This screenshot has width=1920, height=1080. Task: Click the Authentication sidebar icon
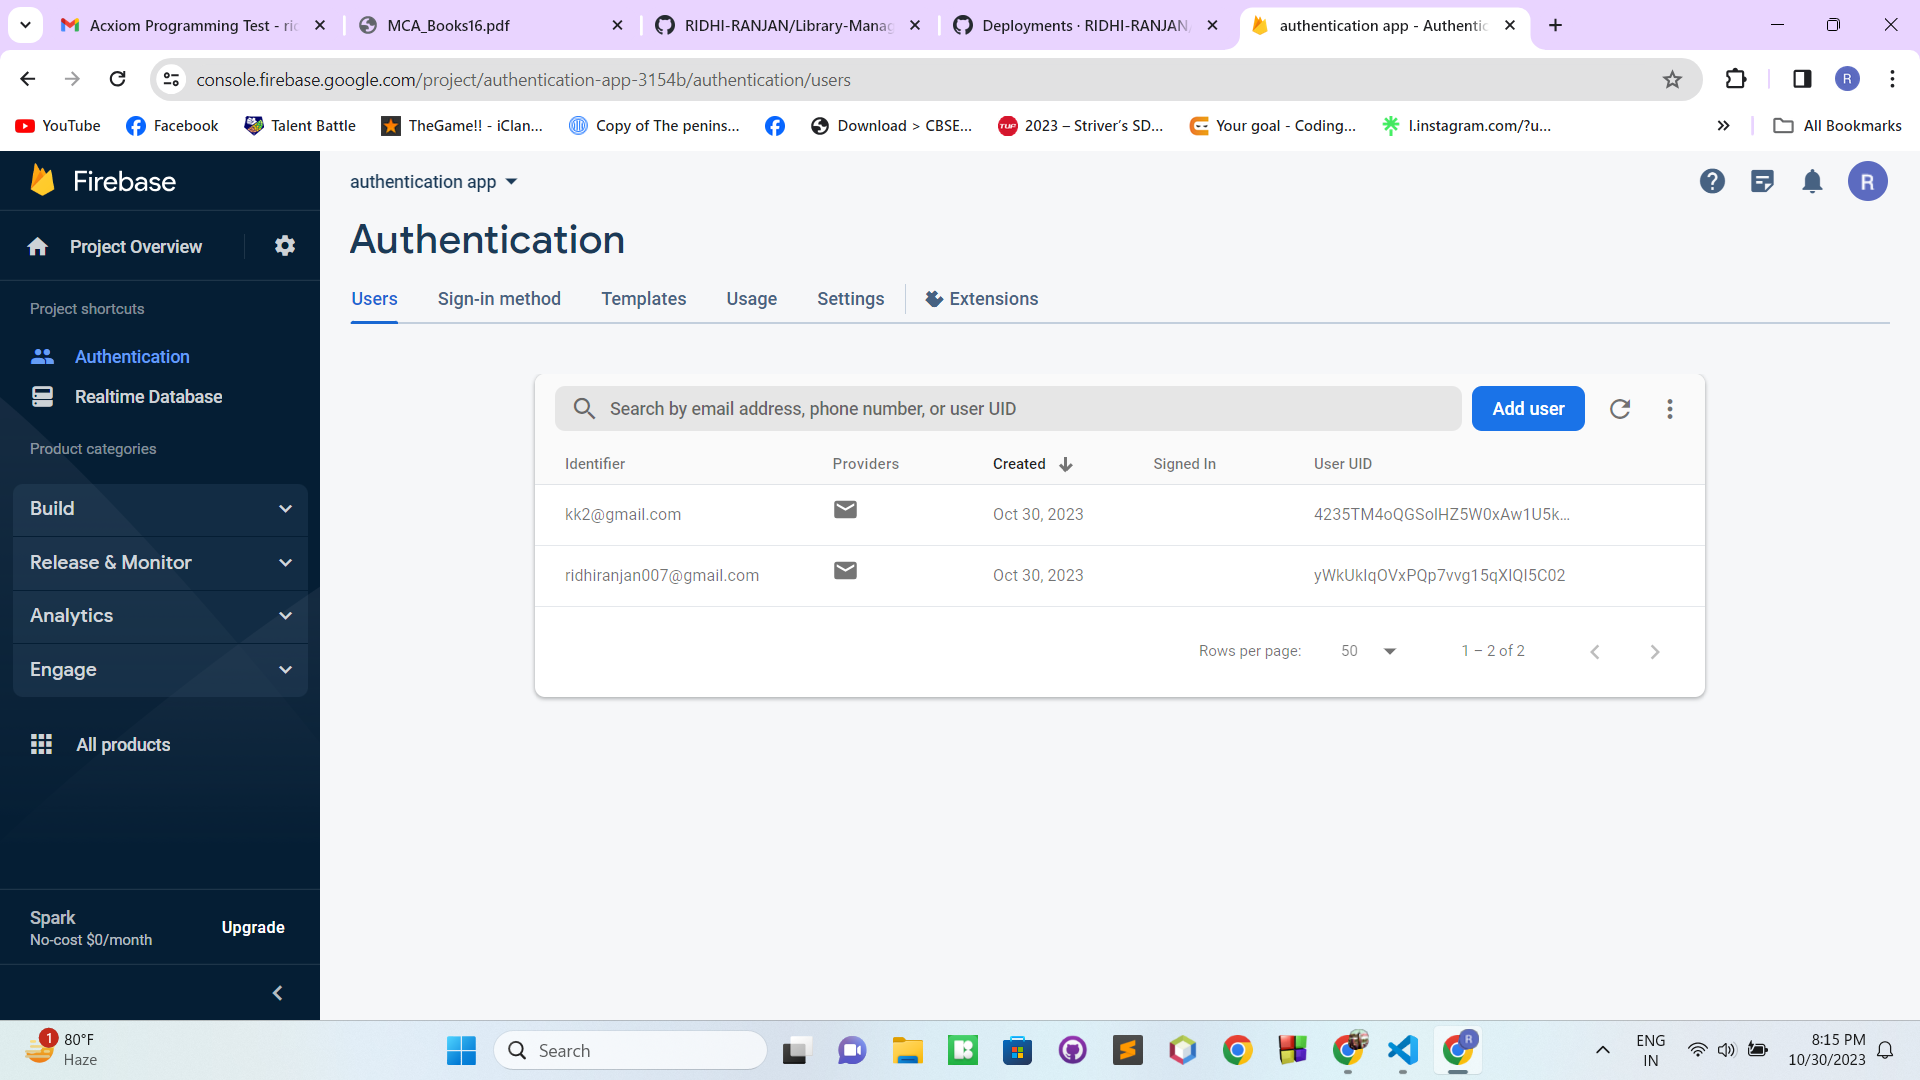tap(42, 356)
